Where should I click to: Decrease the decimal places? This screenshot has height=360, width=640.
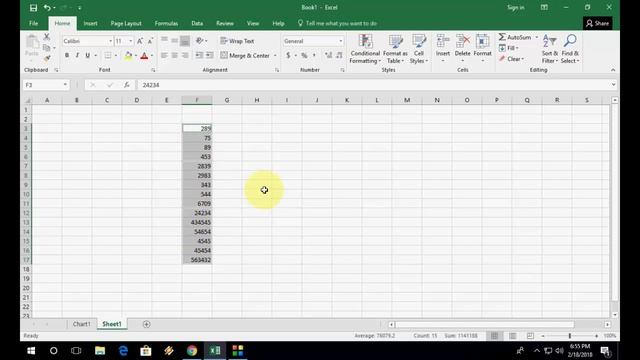point(339,56)
